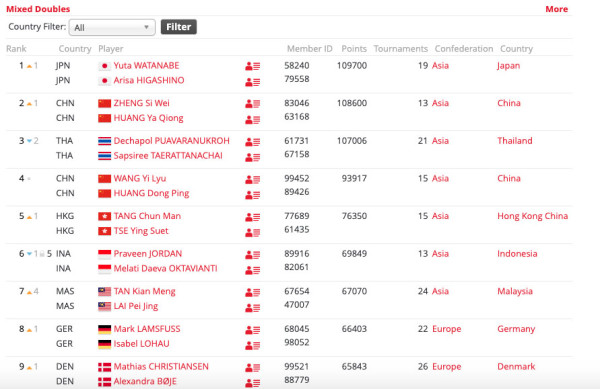Click Hong Kong flag beside TANG Chun Man
Image resolution: width=600 pixels, height=389 pixels.
(x=104, y=216)
